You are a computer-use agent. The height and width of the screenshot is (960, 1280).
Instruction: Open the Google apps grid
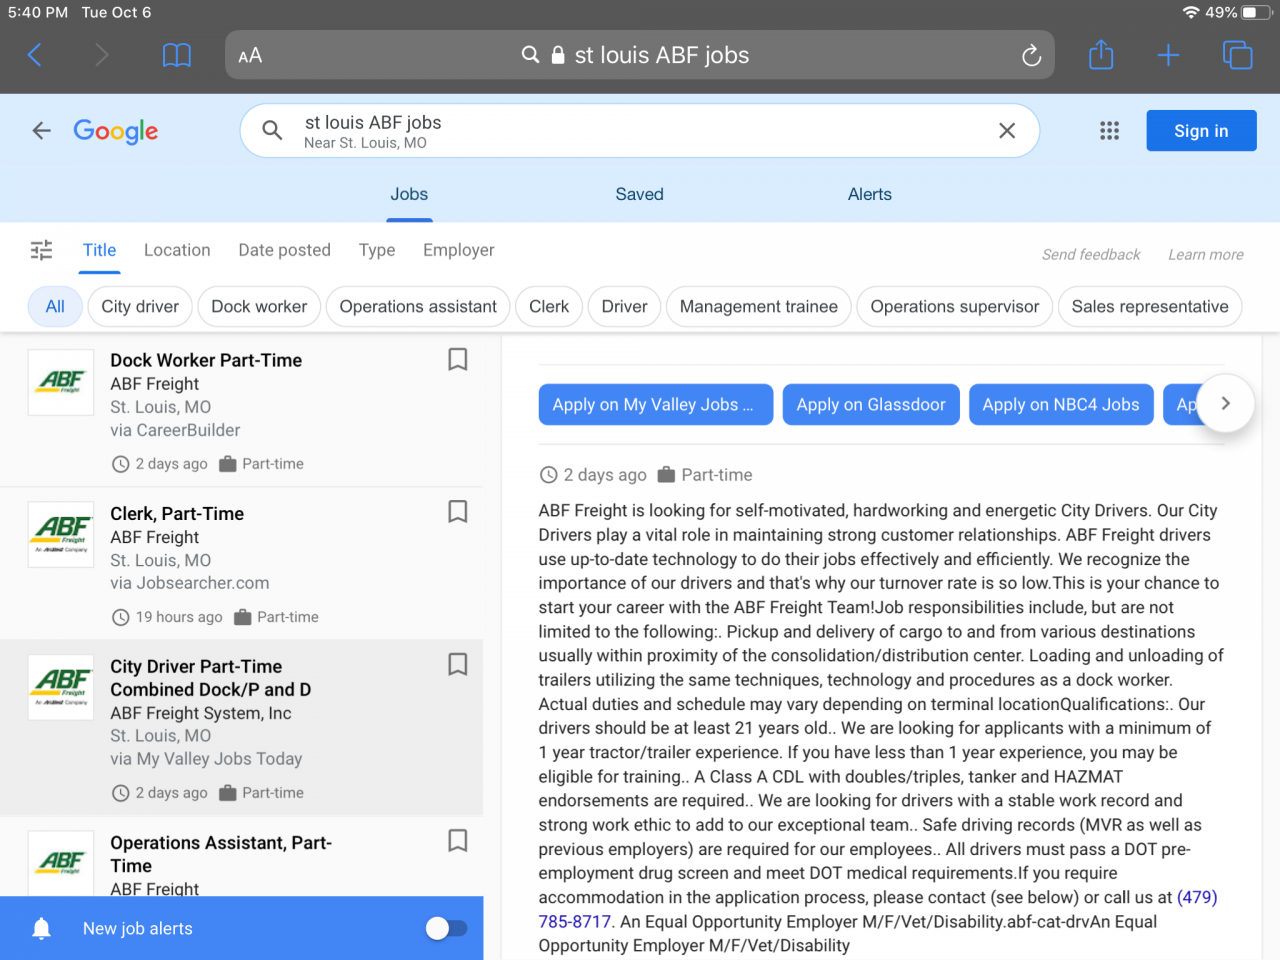pyautogui.click(x=1109, y=130)
